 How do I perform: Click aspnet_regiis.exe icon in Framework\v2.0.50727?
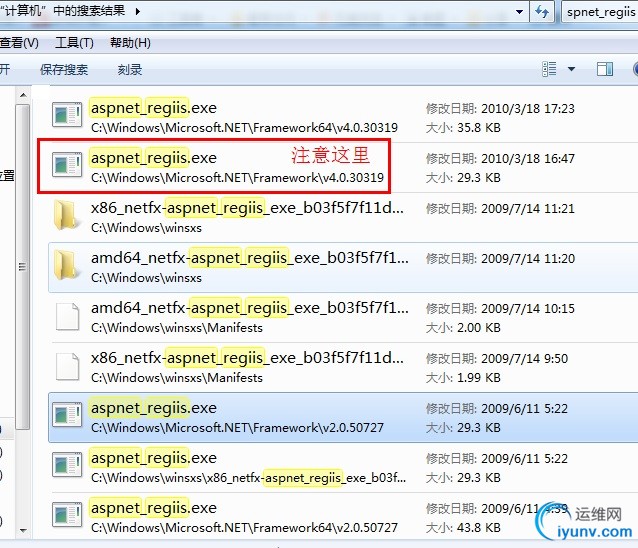coord(67,415)
